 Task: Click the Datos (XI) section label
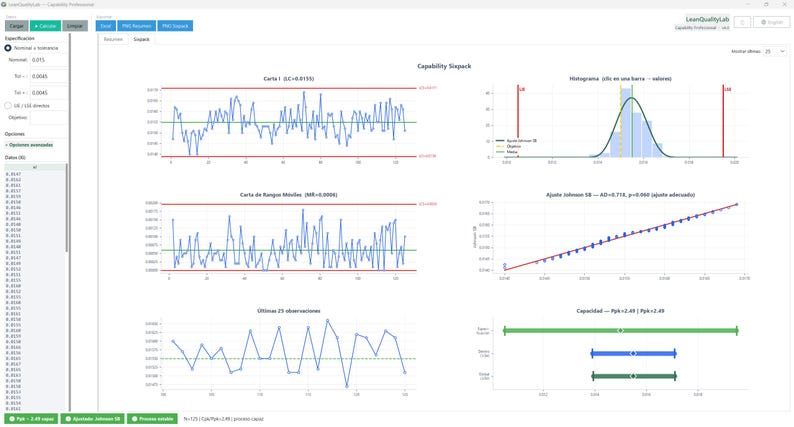click(15, 158)
